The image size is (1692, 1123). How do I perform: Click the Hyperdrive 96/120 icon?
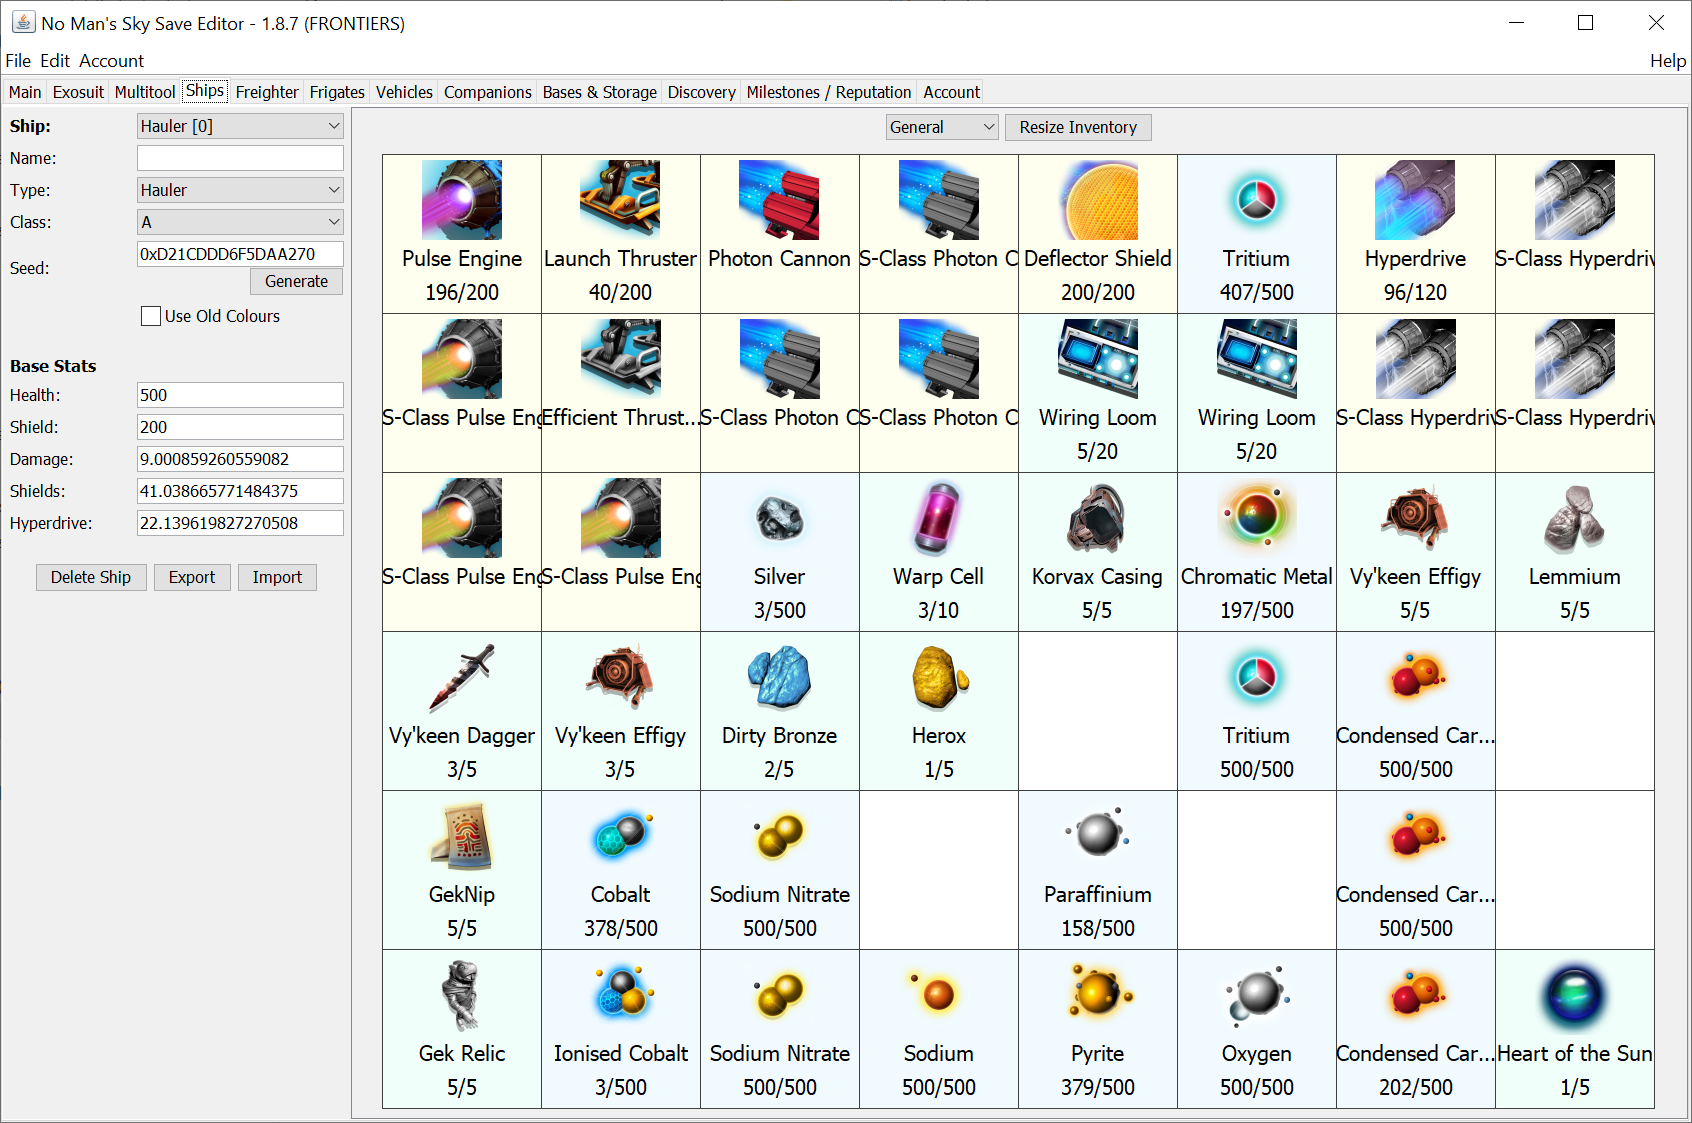[1415, 200]
